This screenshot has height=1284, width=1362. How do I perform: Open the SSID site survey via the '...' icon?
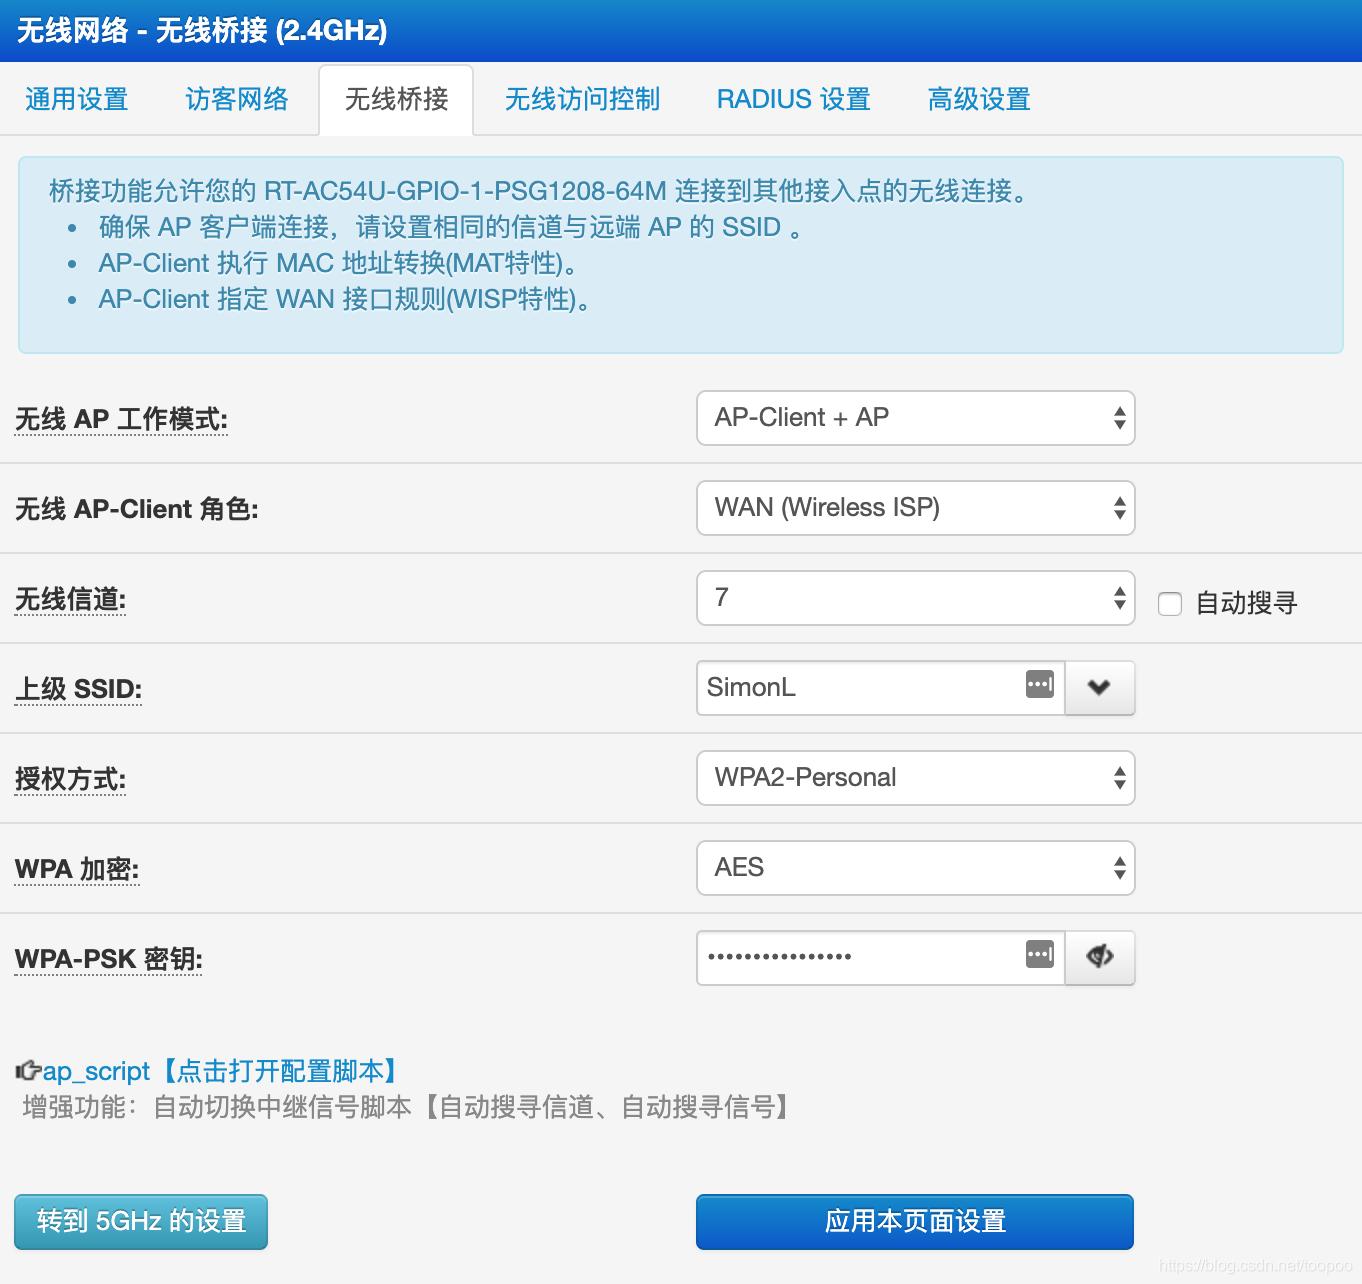pos(1040,684)
